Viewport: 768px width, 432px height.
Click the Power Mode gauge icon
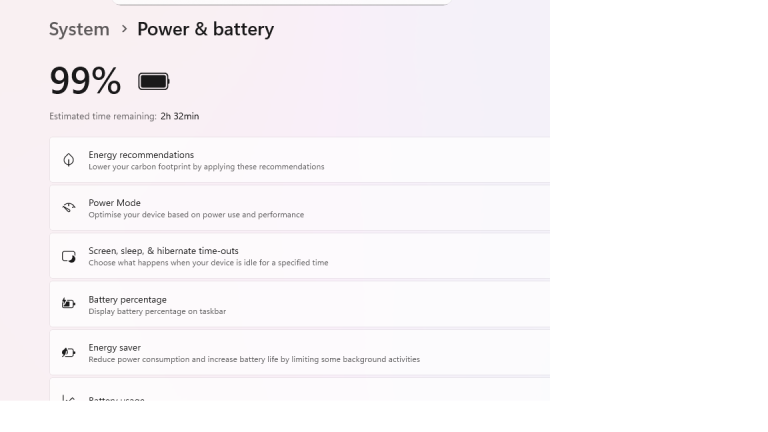pos(69,208)
